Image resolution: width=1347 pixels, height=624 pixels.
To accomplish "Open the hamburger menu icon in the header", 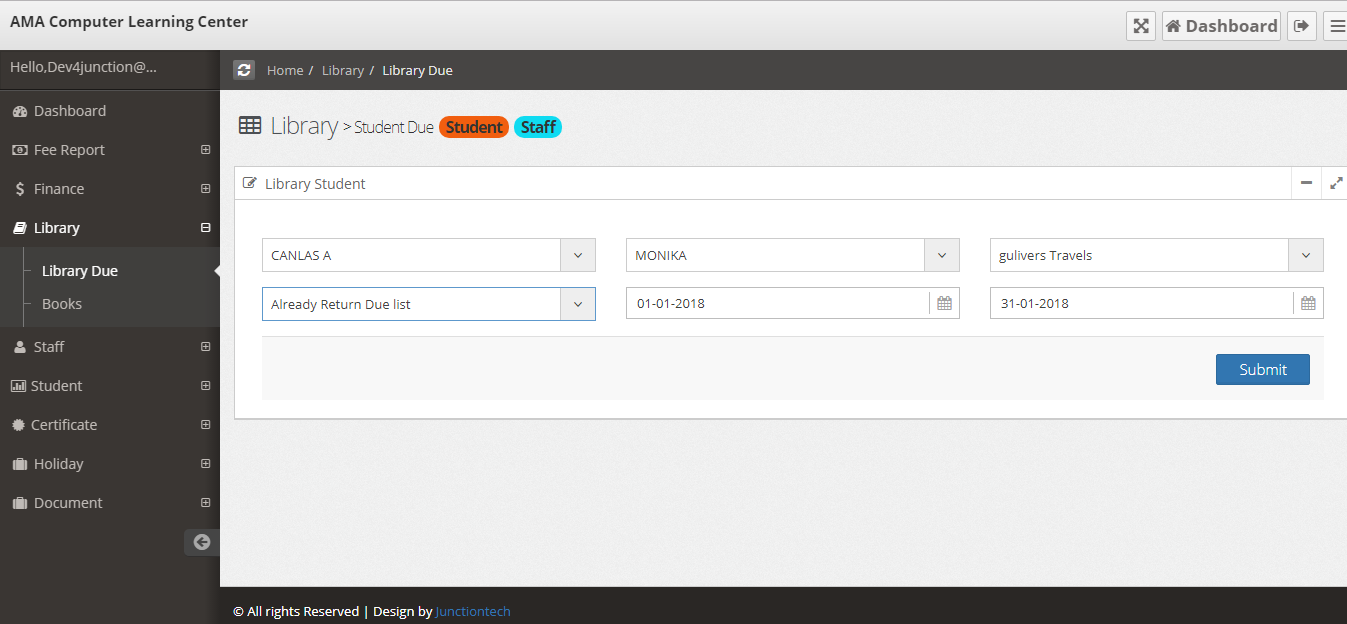I will [1336, 26].
